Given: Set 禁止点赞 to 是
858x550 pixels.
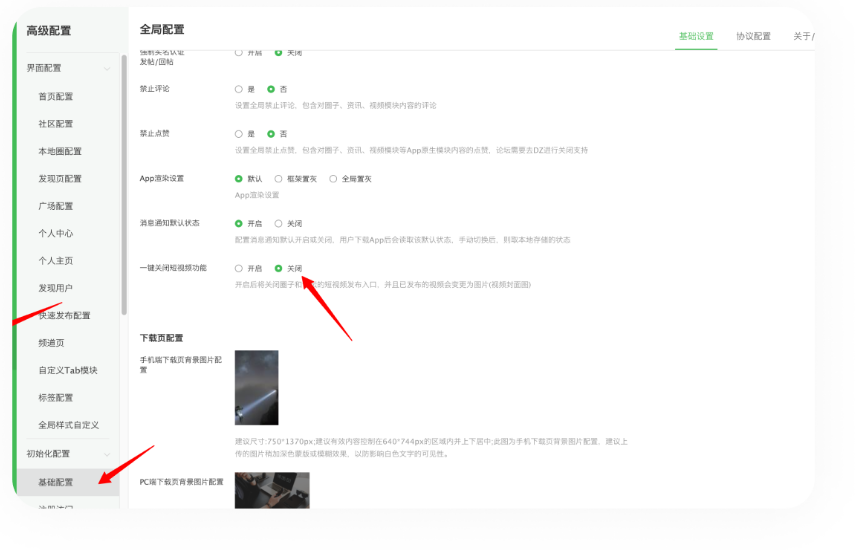Looking at the screenshot, I should click(239, 134).
